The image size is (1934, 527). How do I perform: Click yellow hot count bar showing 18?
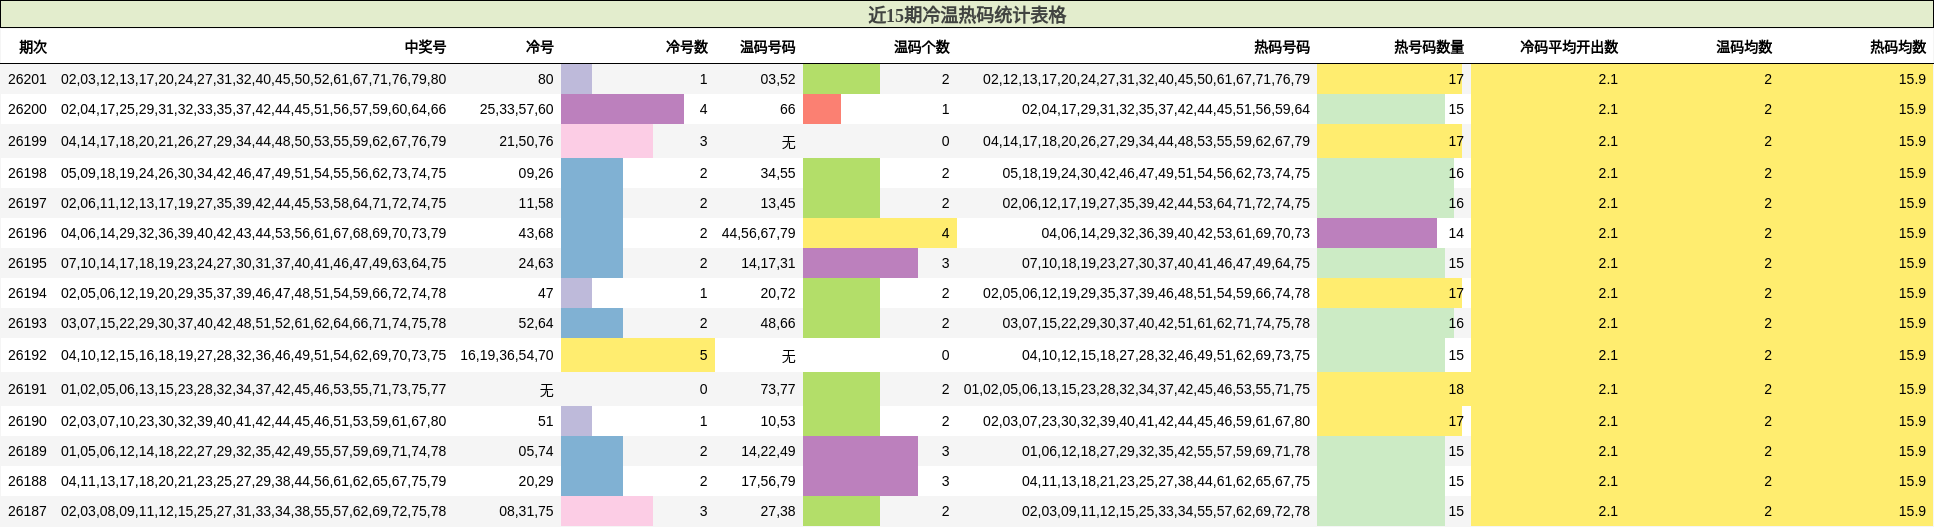[x=1394, y=389]
